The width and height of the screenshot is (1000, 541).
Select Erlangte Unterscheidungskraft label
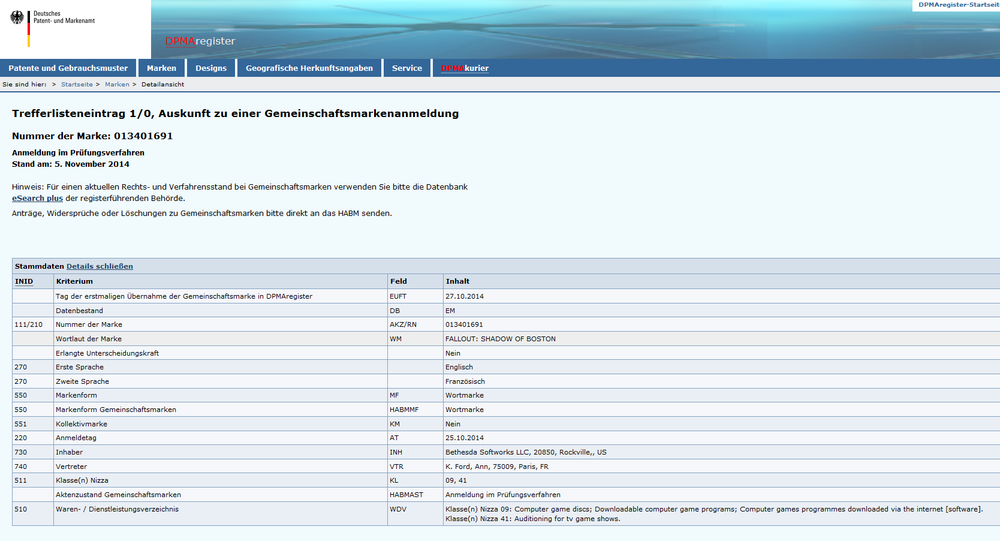coord(107,353)
